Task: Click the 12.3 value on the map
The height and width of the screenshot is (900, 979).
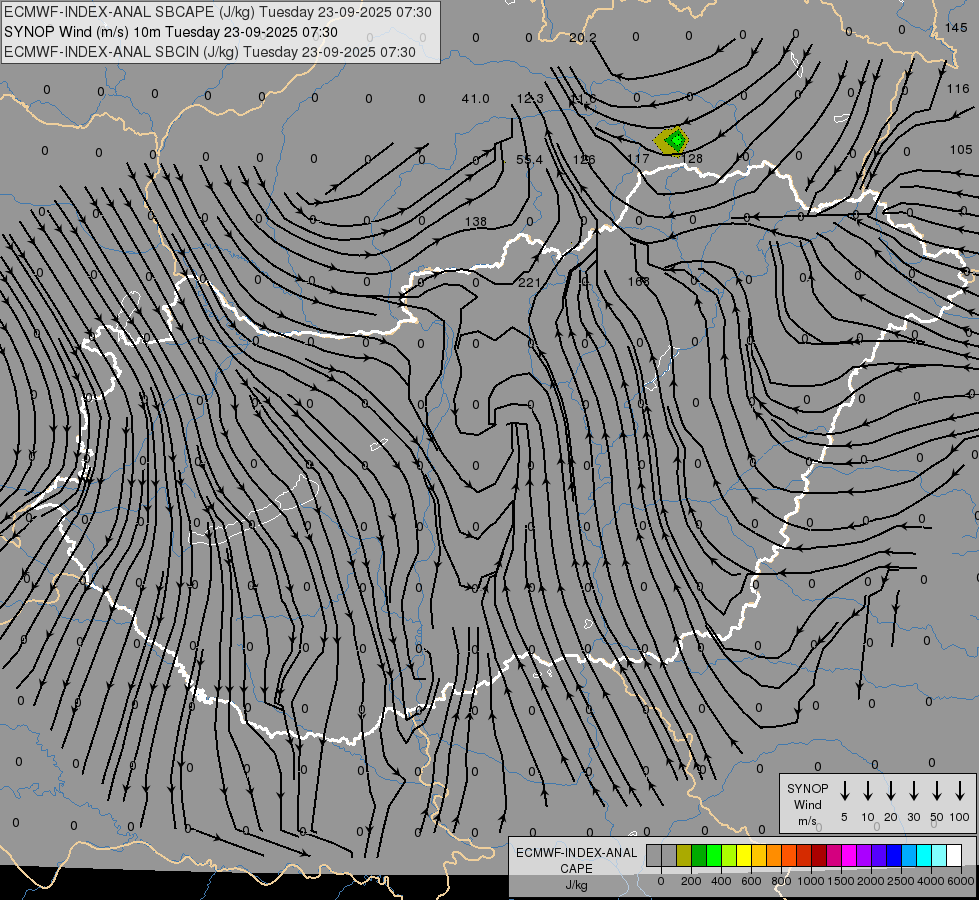Action: (x=530, y=99)
